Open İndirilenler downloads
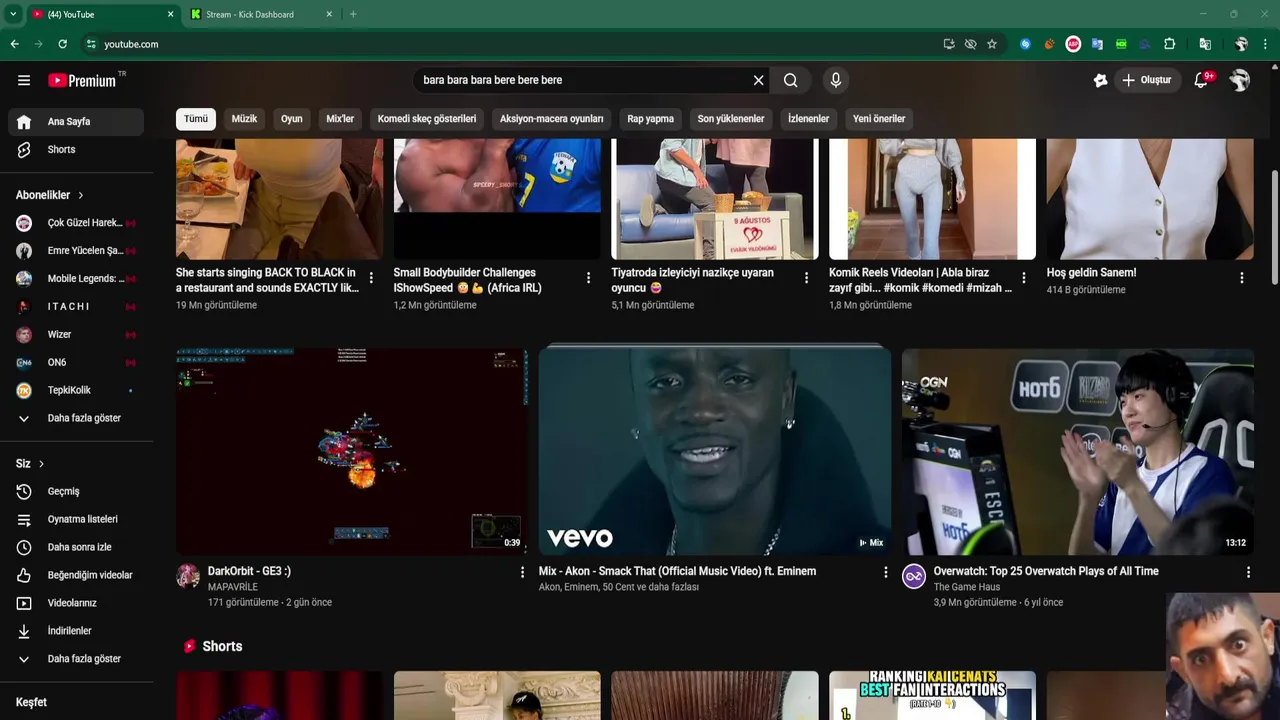The height and width of the screenshot is (720, 1280). click(76, 632)
